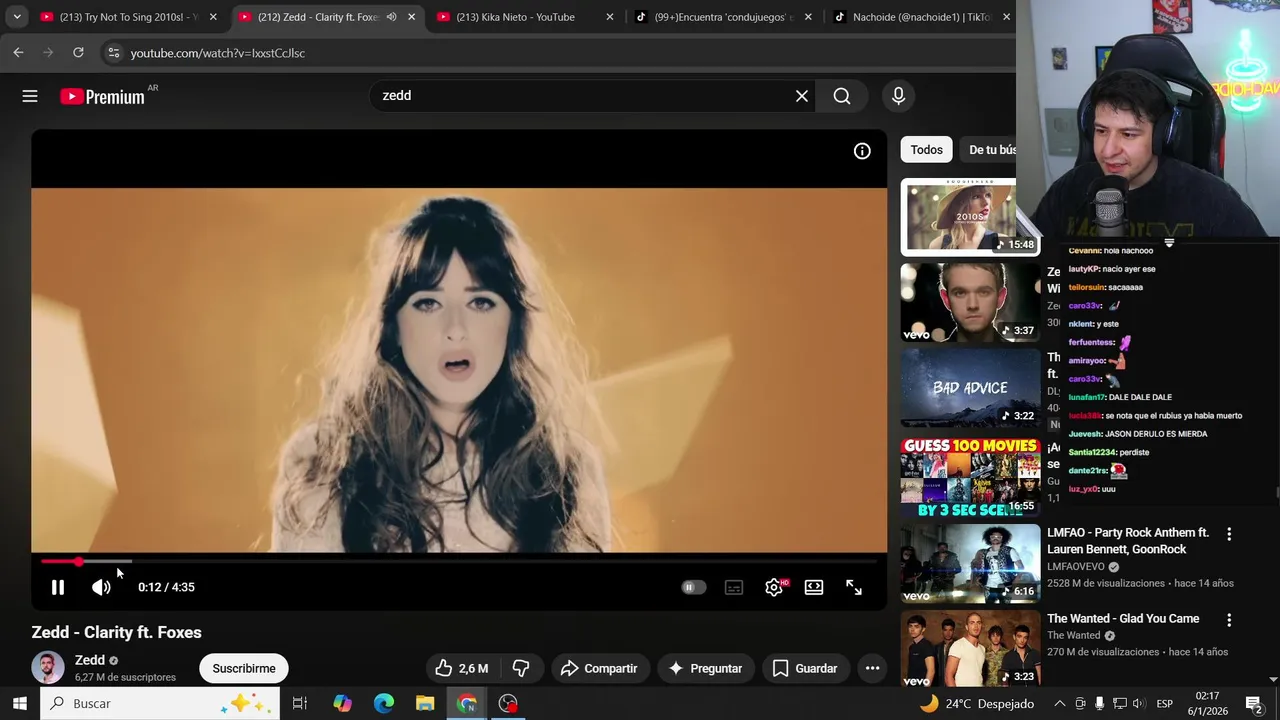Open the Zedd channel name link
Viewport: 1280px width, 720px height.
tap(90, 660)
